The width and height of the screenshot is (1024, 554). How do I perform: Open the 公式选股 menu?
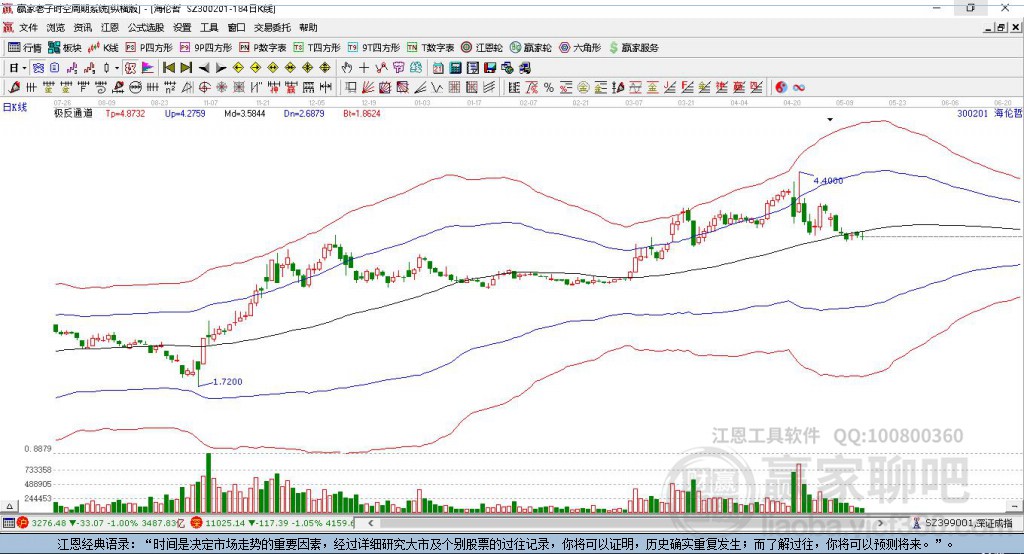146,27
